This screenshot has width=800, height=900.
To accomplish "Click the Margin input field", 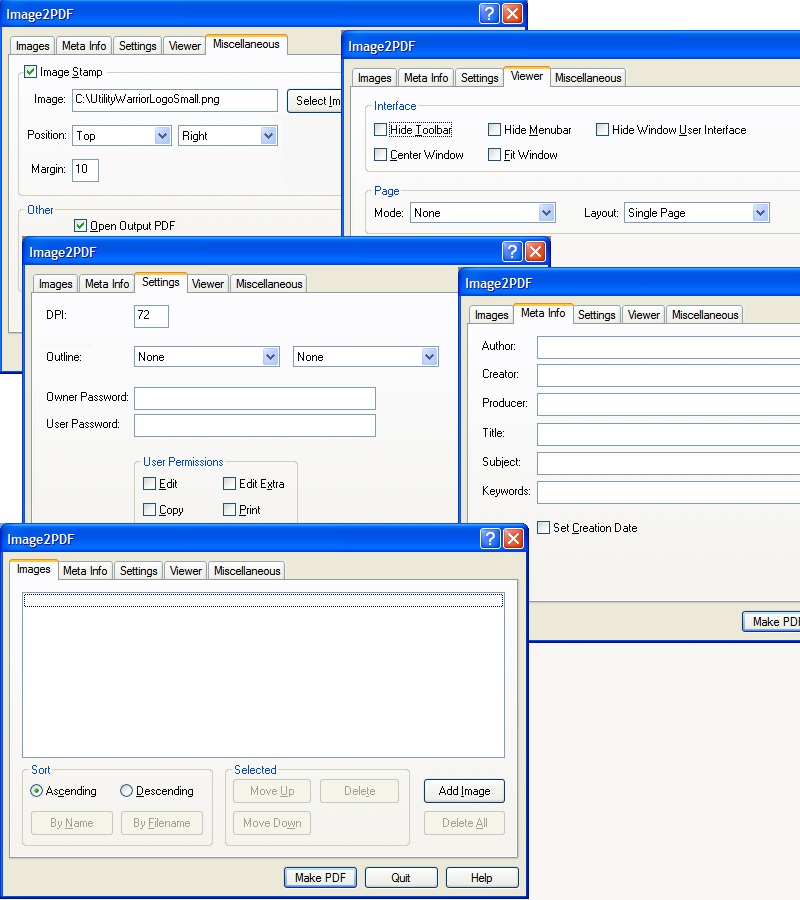I will tap(86, 170).
